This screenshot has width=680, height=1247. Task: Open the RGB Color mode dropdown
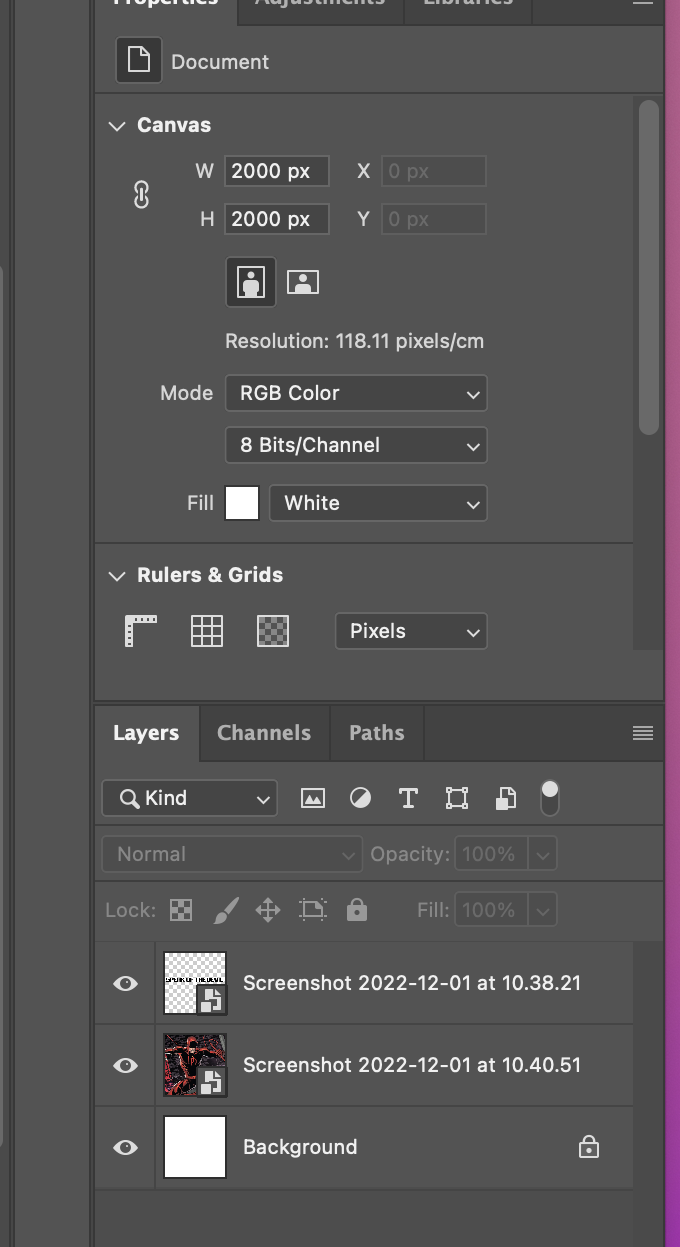(356, 393)
